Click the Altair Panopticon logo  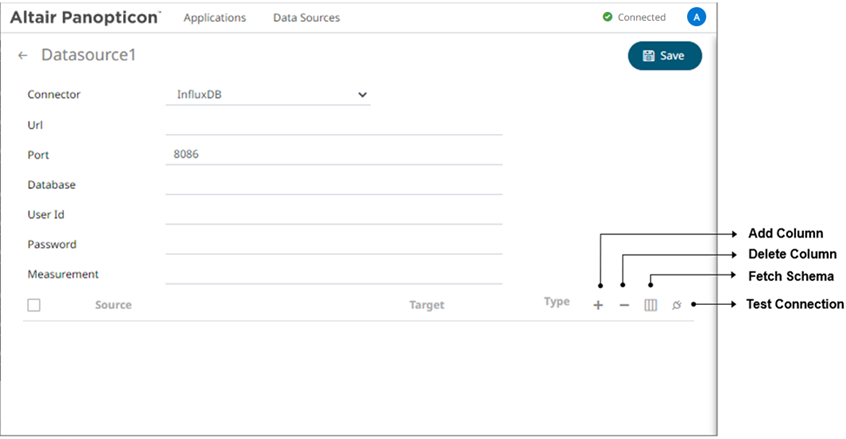click(x=85, y=17)
